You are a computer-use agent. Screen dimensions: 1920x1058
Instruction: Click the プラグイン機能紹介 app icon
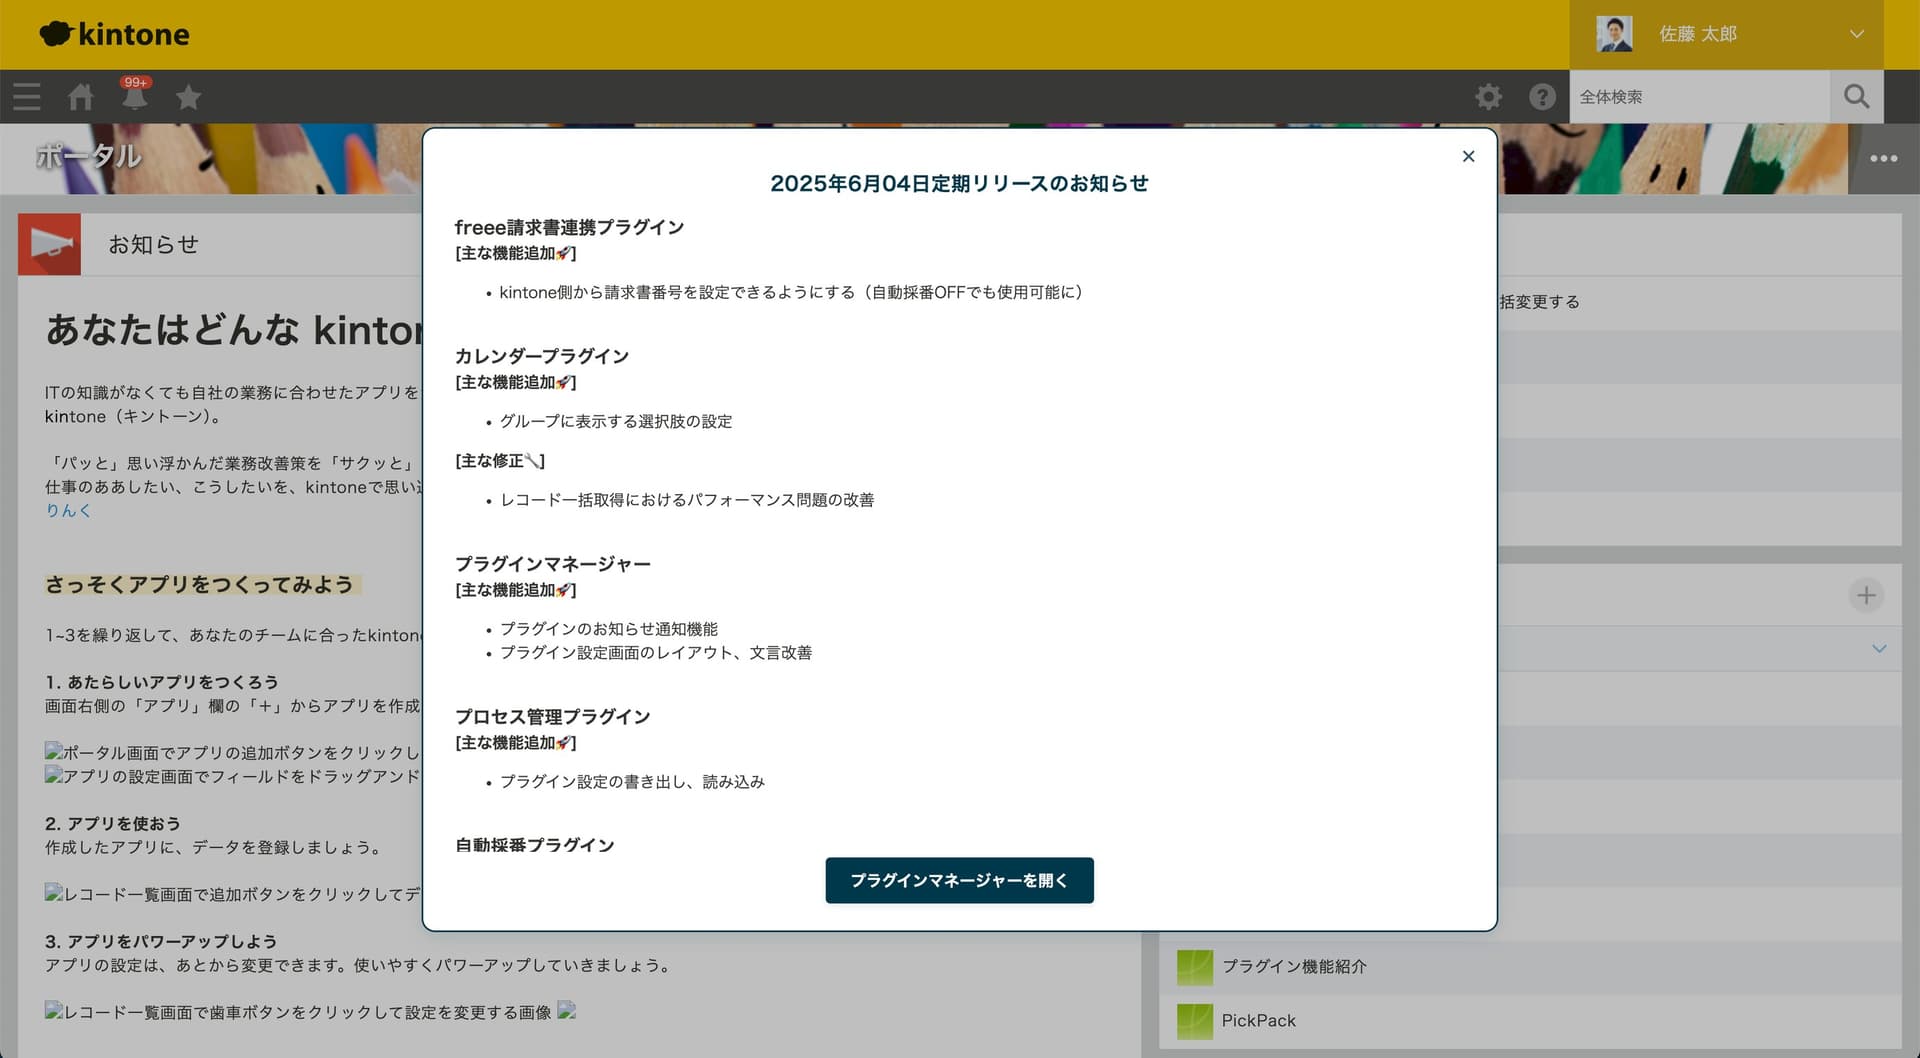(x=1194, y=967)
